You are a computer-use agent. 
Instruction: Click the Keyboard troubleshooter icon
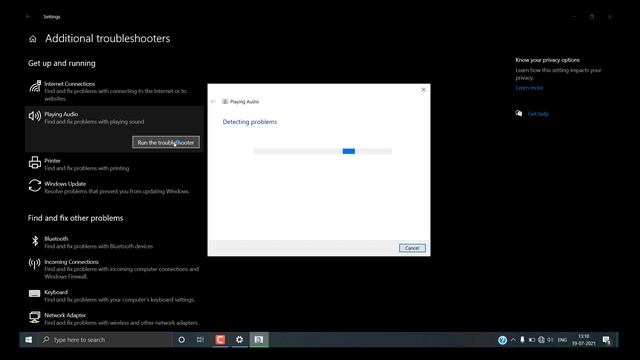pos(35,293)
